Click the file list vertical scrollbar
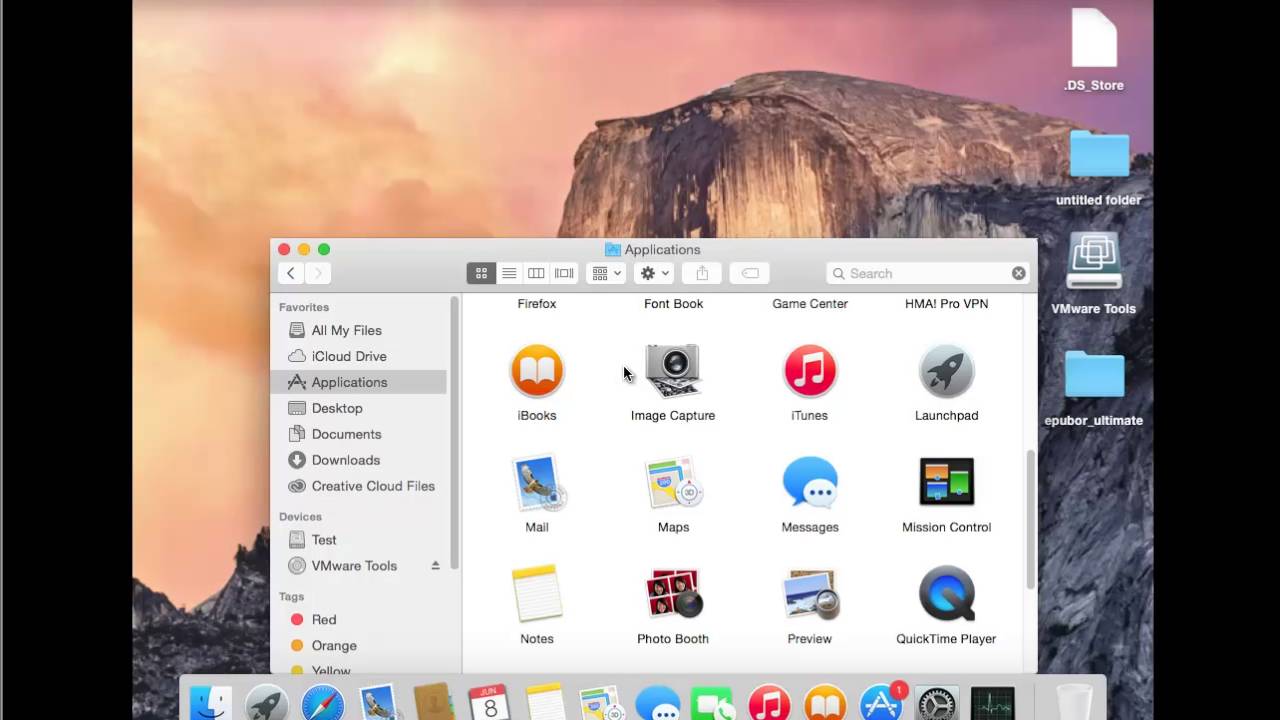This screenshot has width=1280, height=720. point(1031,518)
